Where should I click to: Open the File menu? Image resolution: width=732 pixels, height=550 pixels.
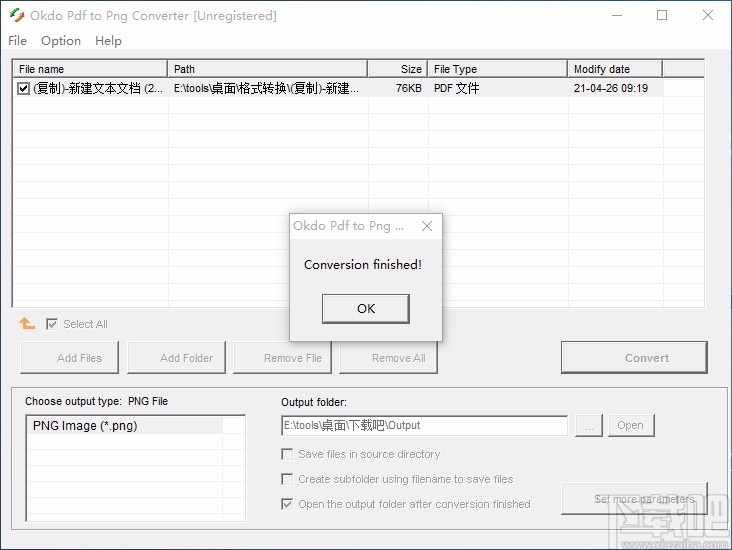click(x=17, y=41)
